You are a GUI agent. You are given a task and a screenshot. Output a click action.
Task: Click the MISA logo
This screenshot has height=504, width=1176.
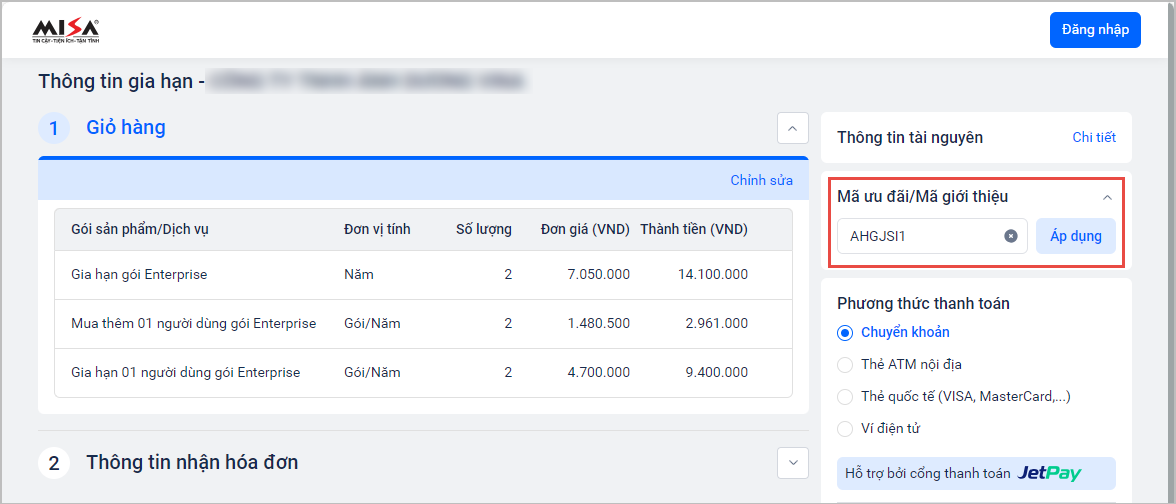(x=66, y=31)
